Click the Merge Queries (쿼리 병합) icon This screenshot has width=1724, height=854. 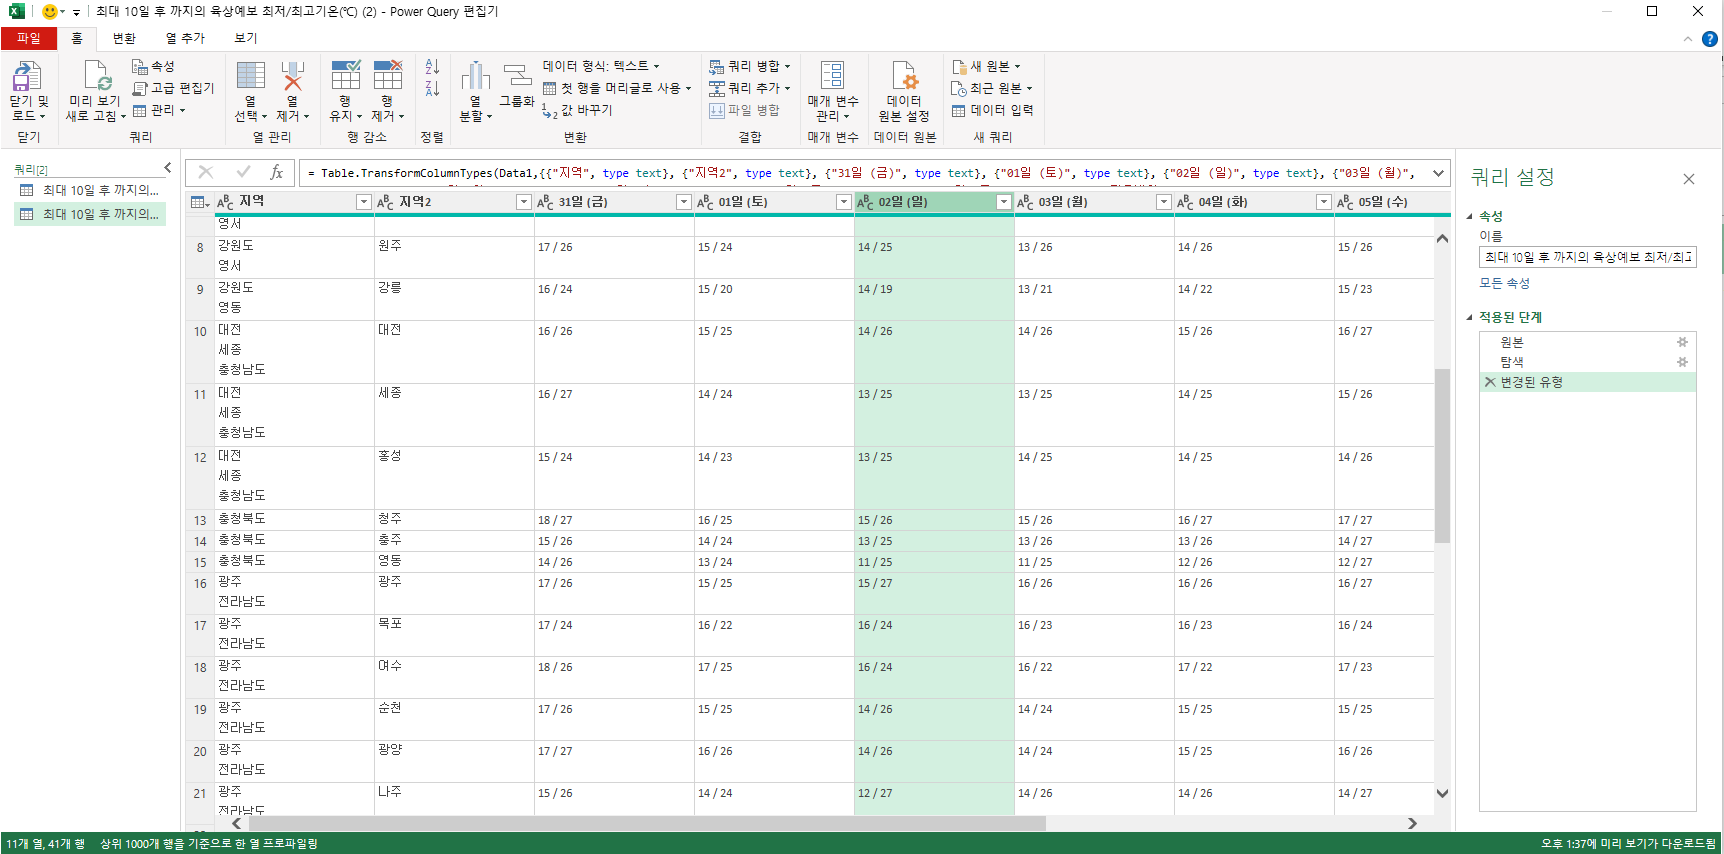(x=717, y=66)
